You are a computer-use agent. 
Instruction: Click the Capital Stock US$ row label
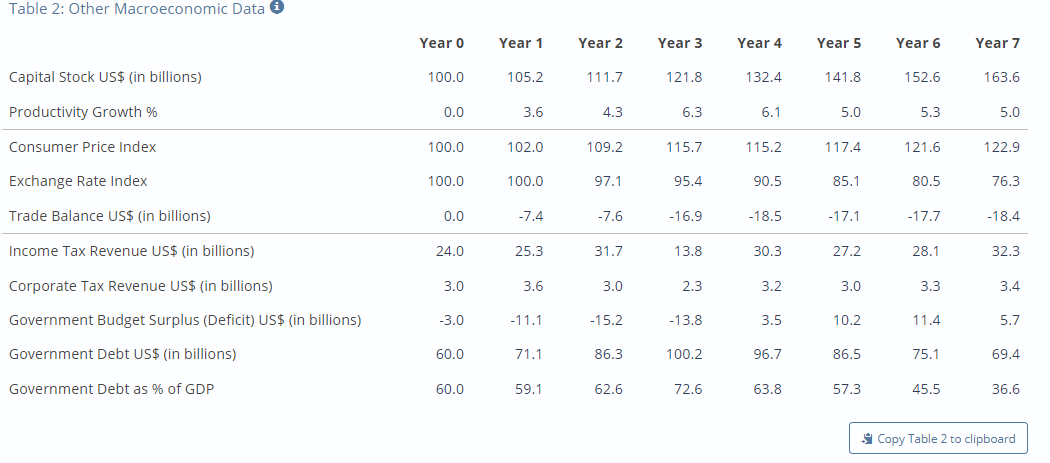(x=105, y=77)
